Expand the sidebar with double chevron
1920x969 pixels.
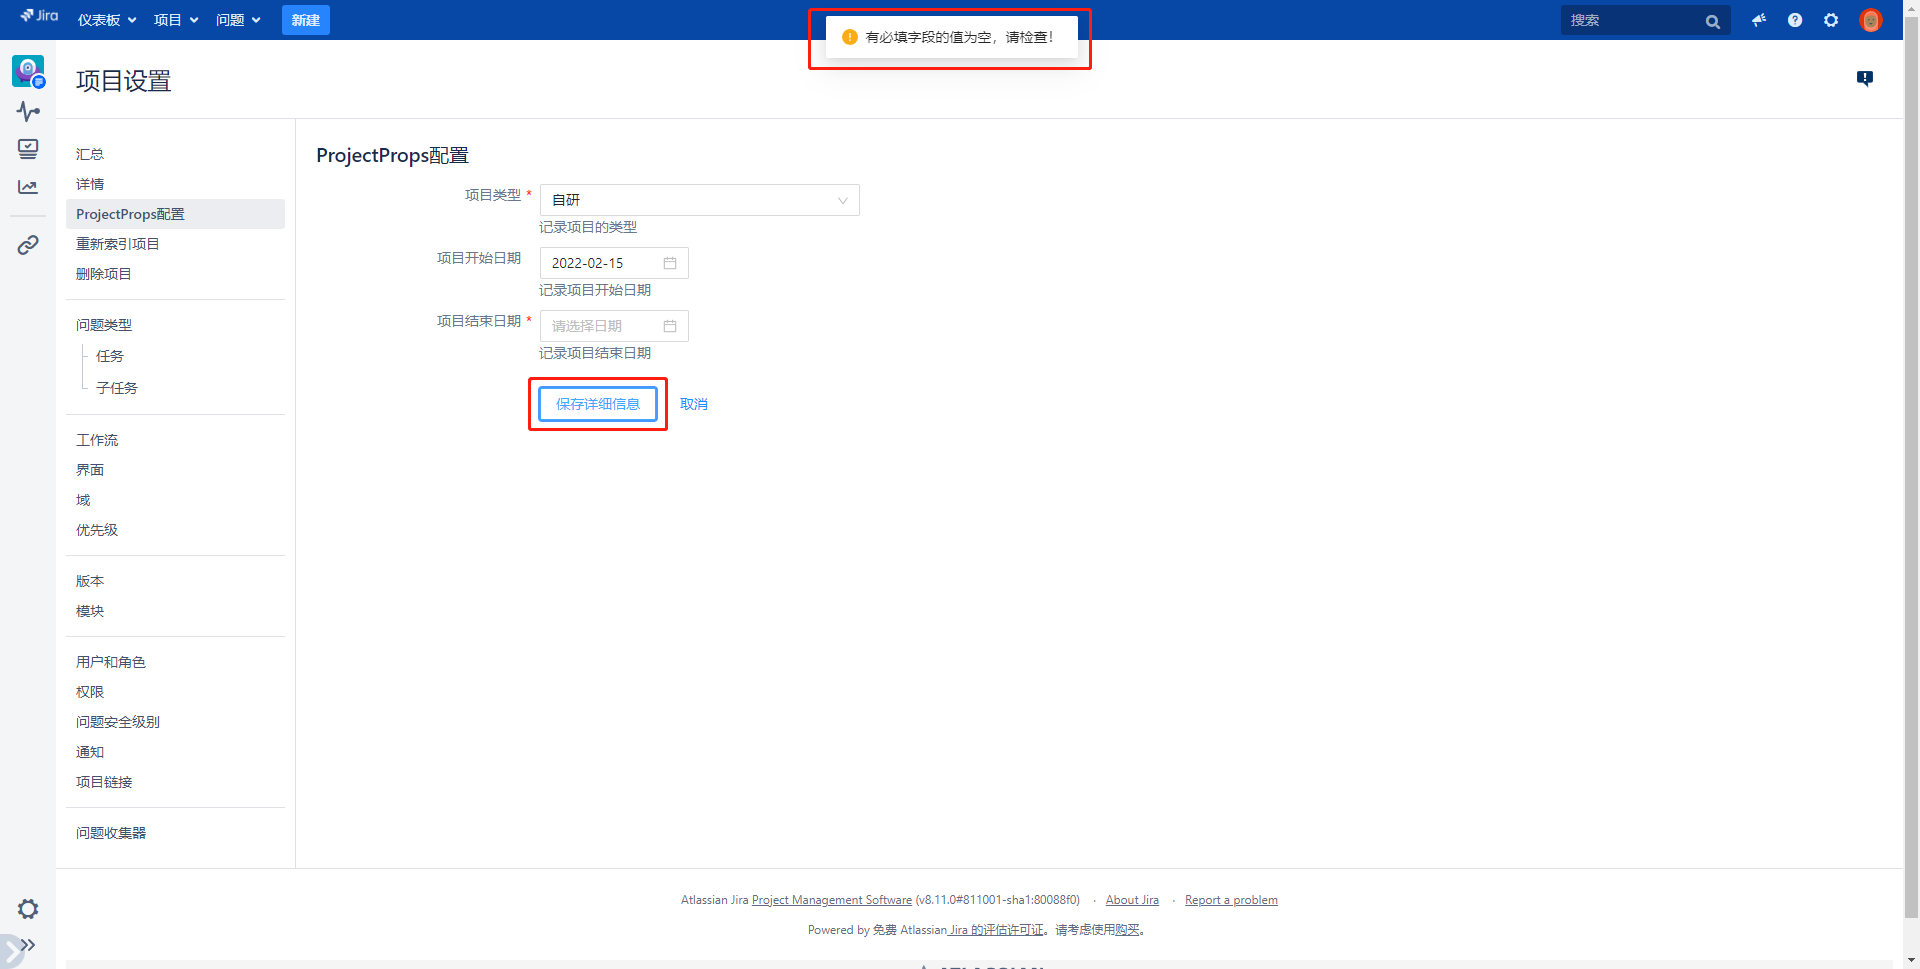click(28, 945)
